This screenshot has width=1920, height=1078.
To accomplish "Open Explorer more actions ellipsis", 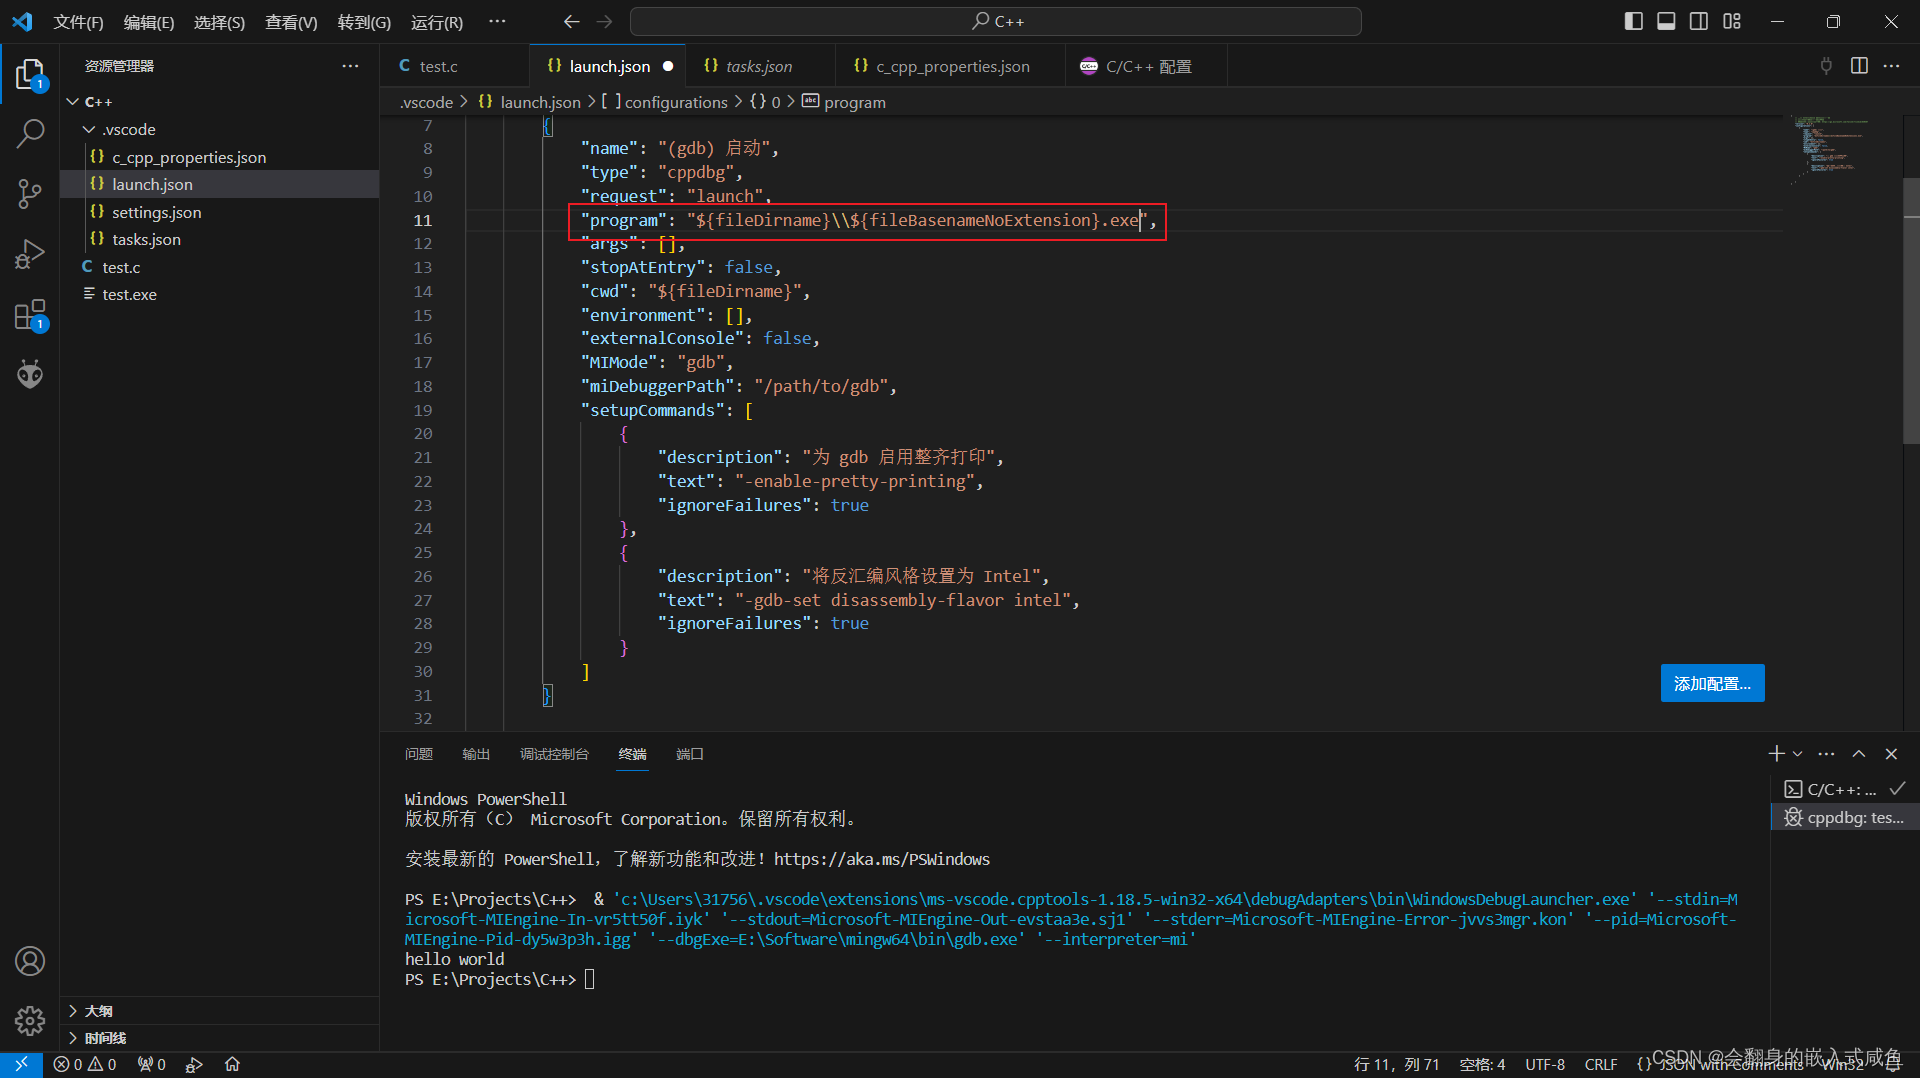I will pyautogui.click(x=350, y=65).
